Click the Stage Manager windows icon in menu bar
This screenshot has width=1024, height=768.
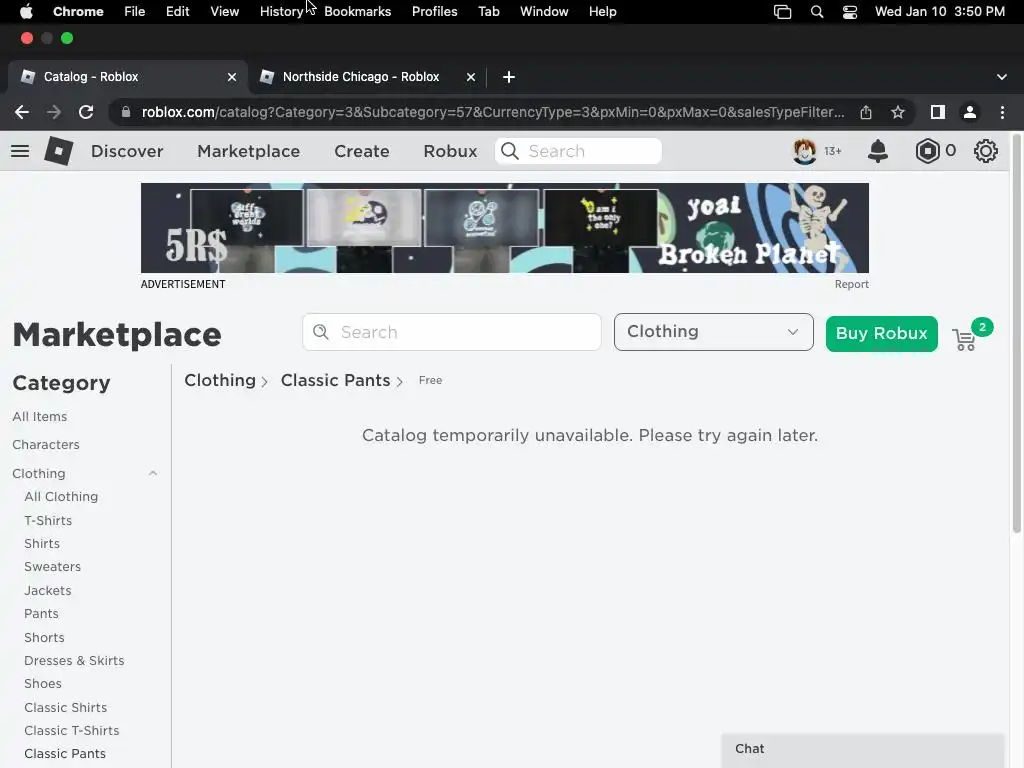[782, 12]
